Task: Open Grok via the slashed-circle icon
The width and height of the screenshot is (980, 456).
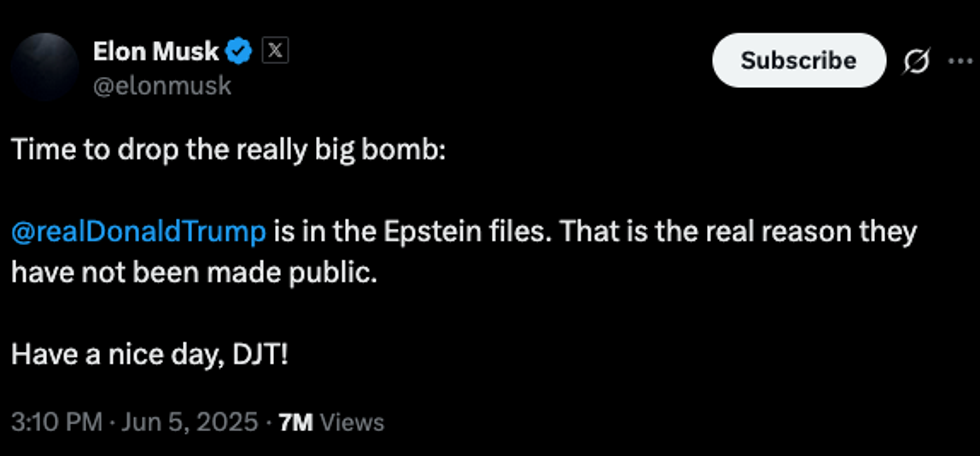Action: click(915, 61)
